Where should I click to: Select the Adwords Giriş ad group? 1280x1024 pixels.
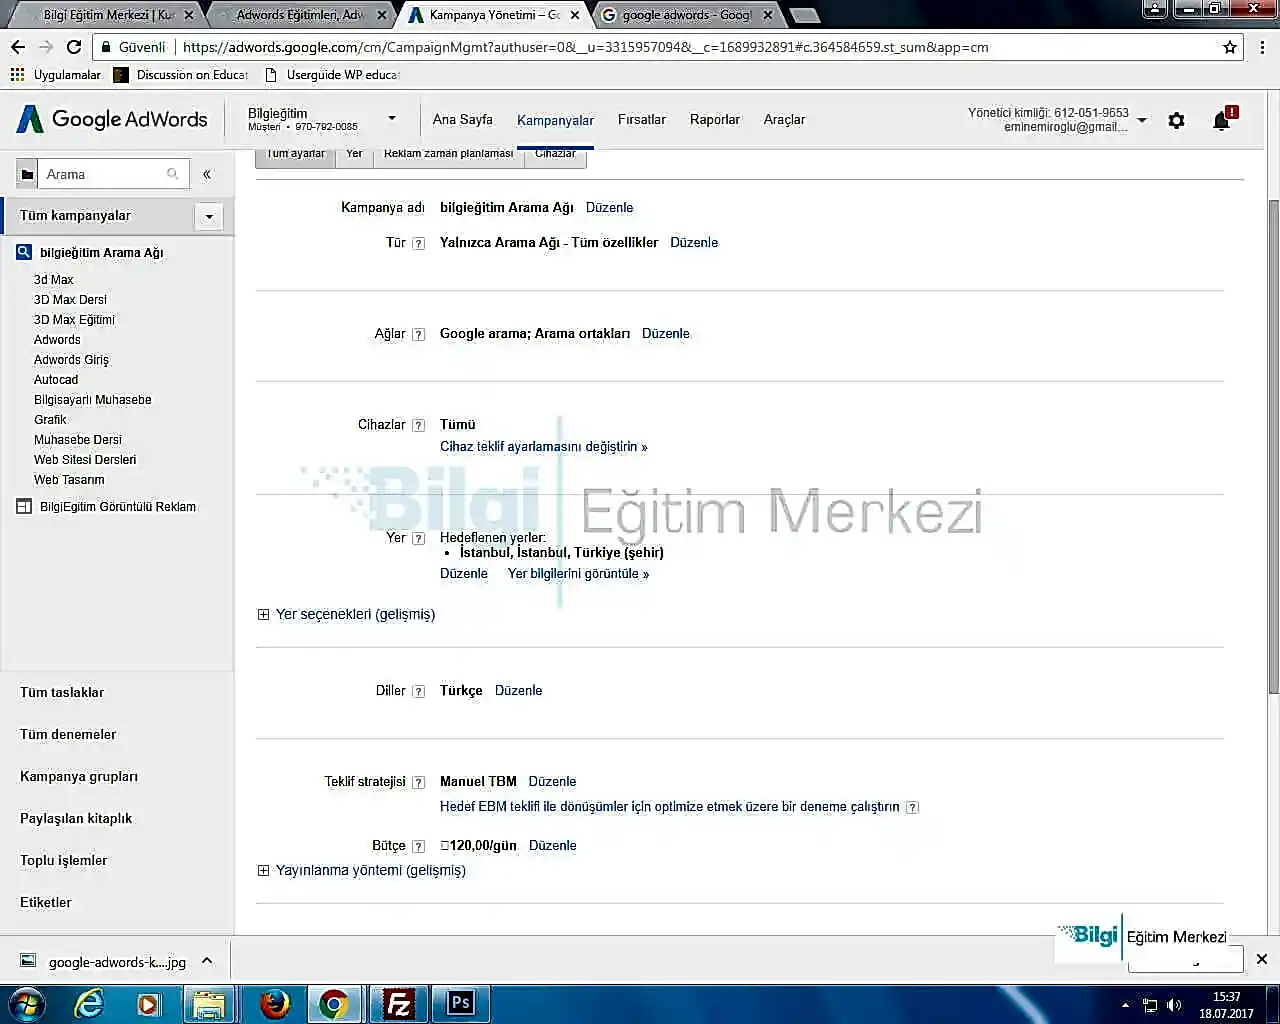[71, 359]
